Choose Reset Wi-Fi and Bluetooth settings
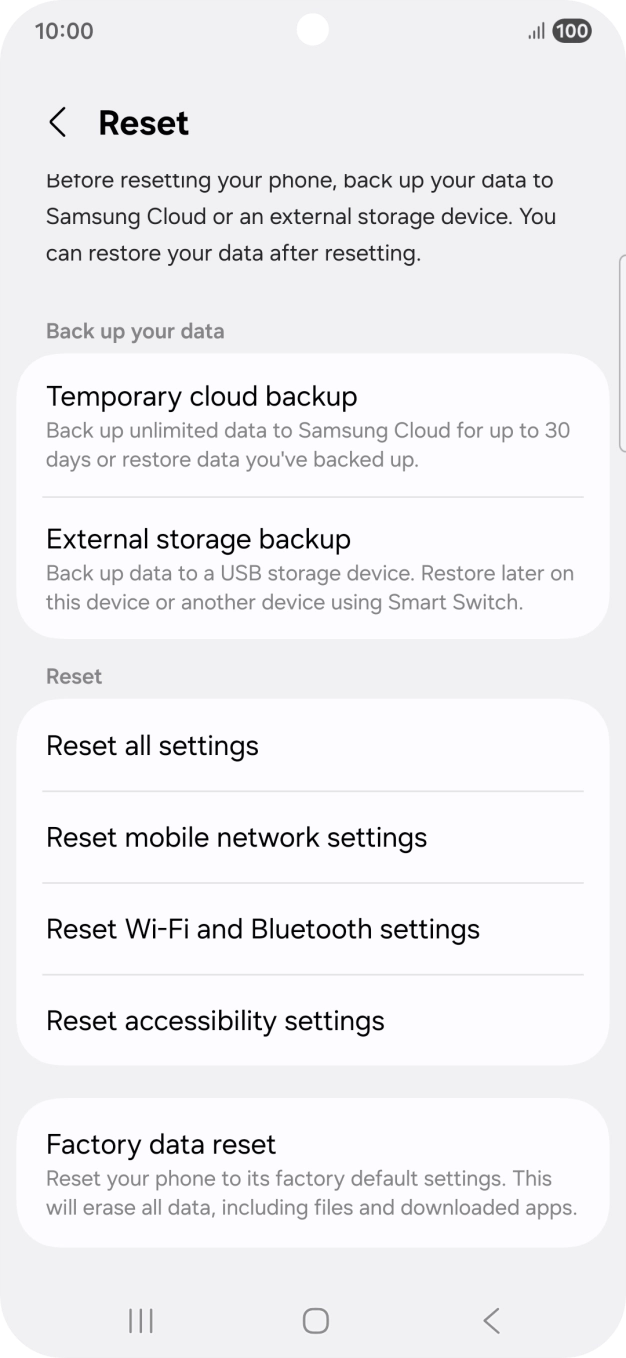Viewport: 626px width, 1358px height. click(313, 929)
